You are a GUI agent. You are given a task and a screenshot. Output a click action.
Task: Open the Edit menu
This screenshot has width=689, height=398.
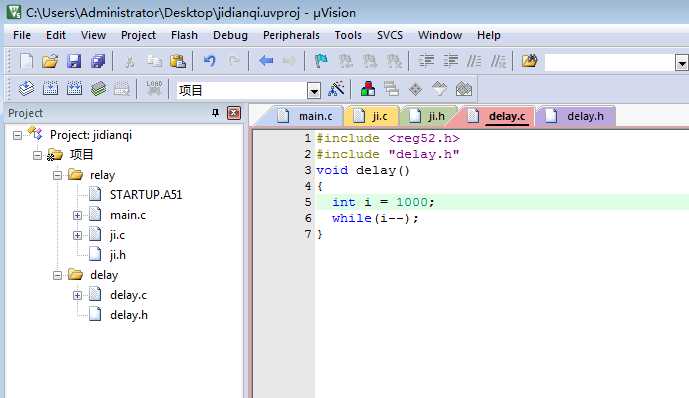coord(56,35)
